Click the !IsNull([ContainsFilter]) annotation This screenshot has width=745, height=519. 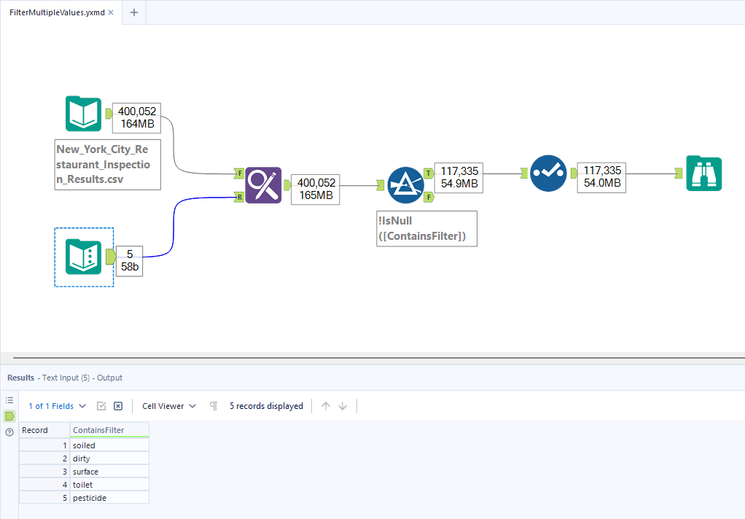(x=427, y=229)
